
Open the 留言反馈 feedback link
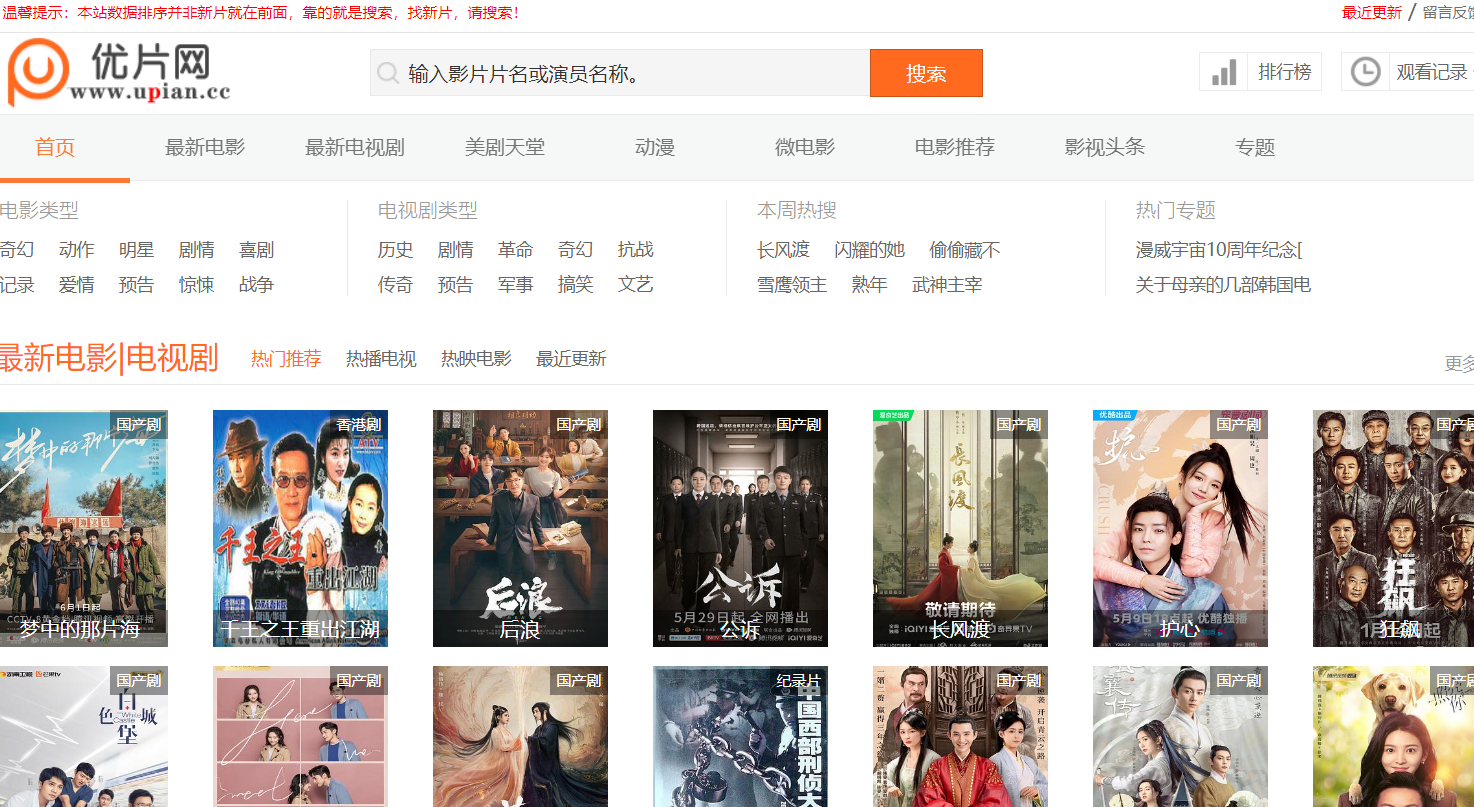1448,12
